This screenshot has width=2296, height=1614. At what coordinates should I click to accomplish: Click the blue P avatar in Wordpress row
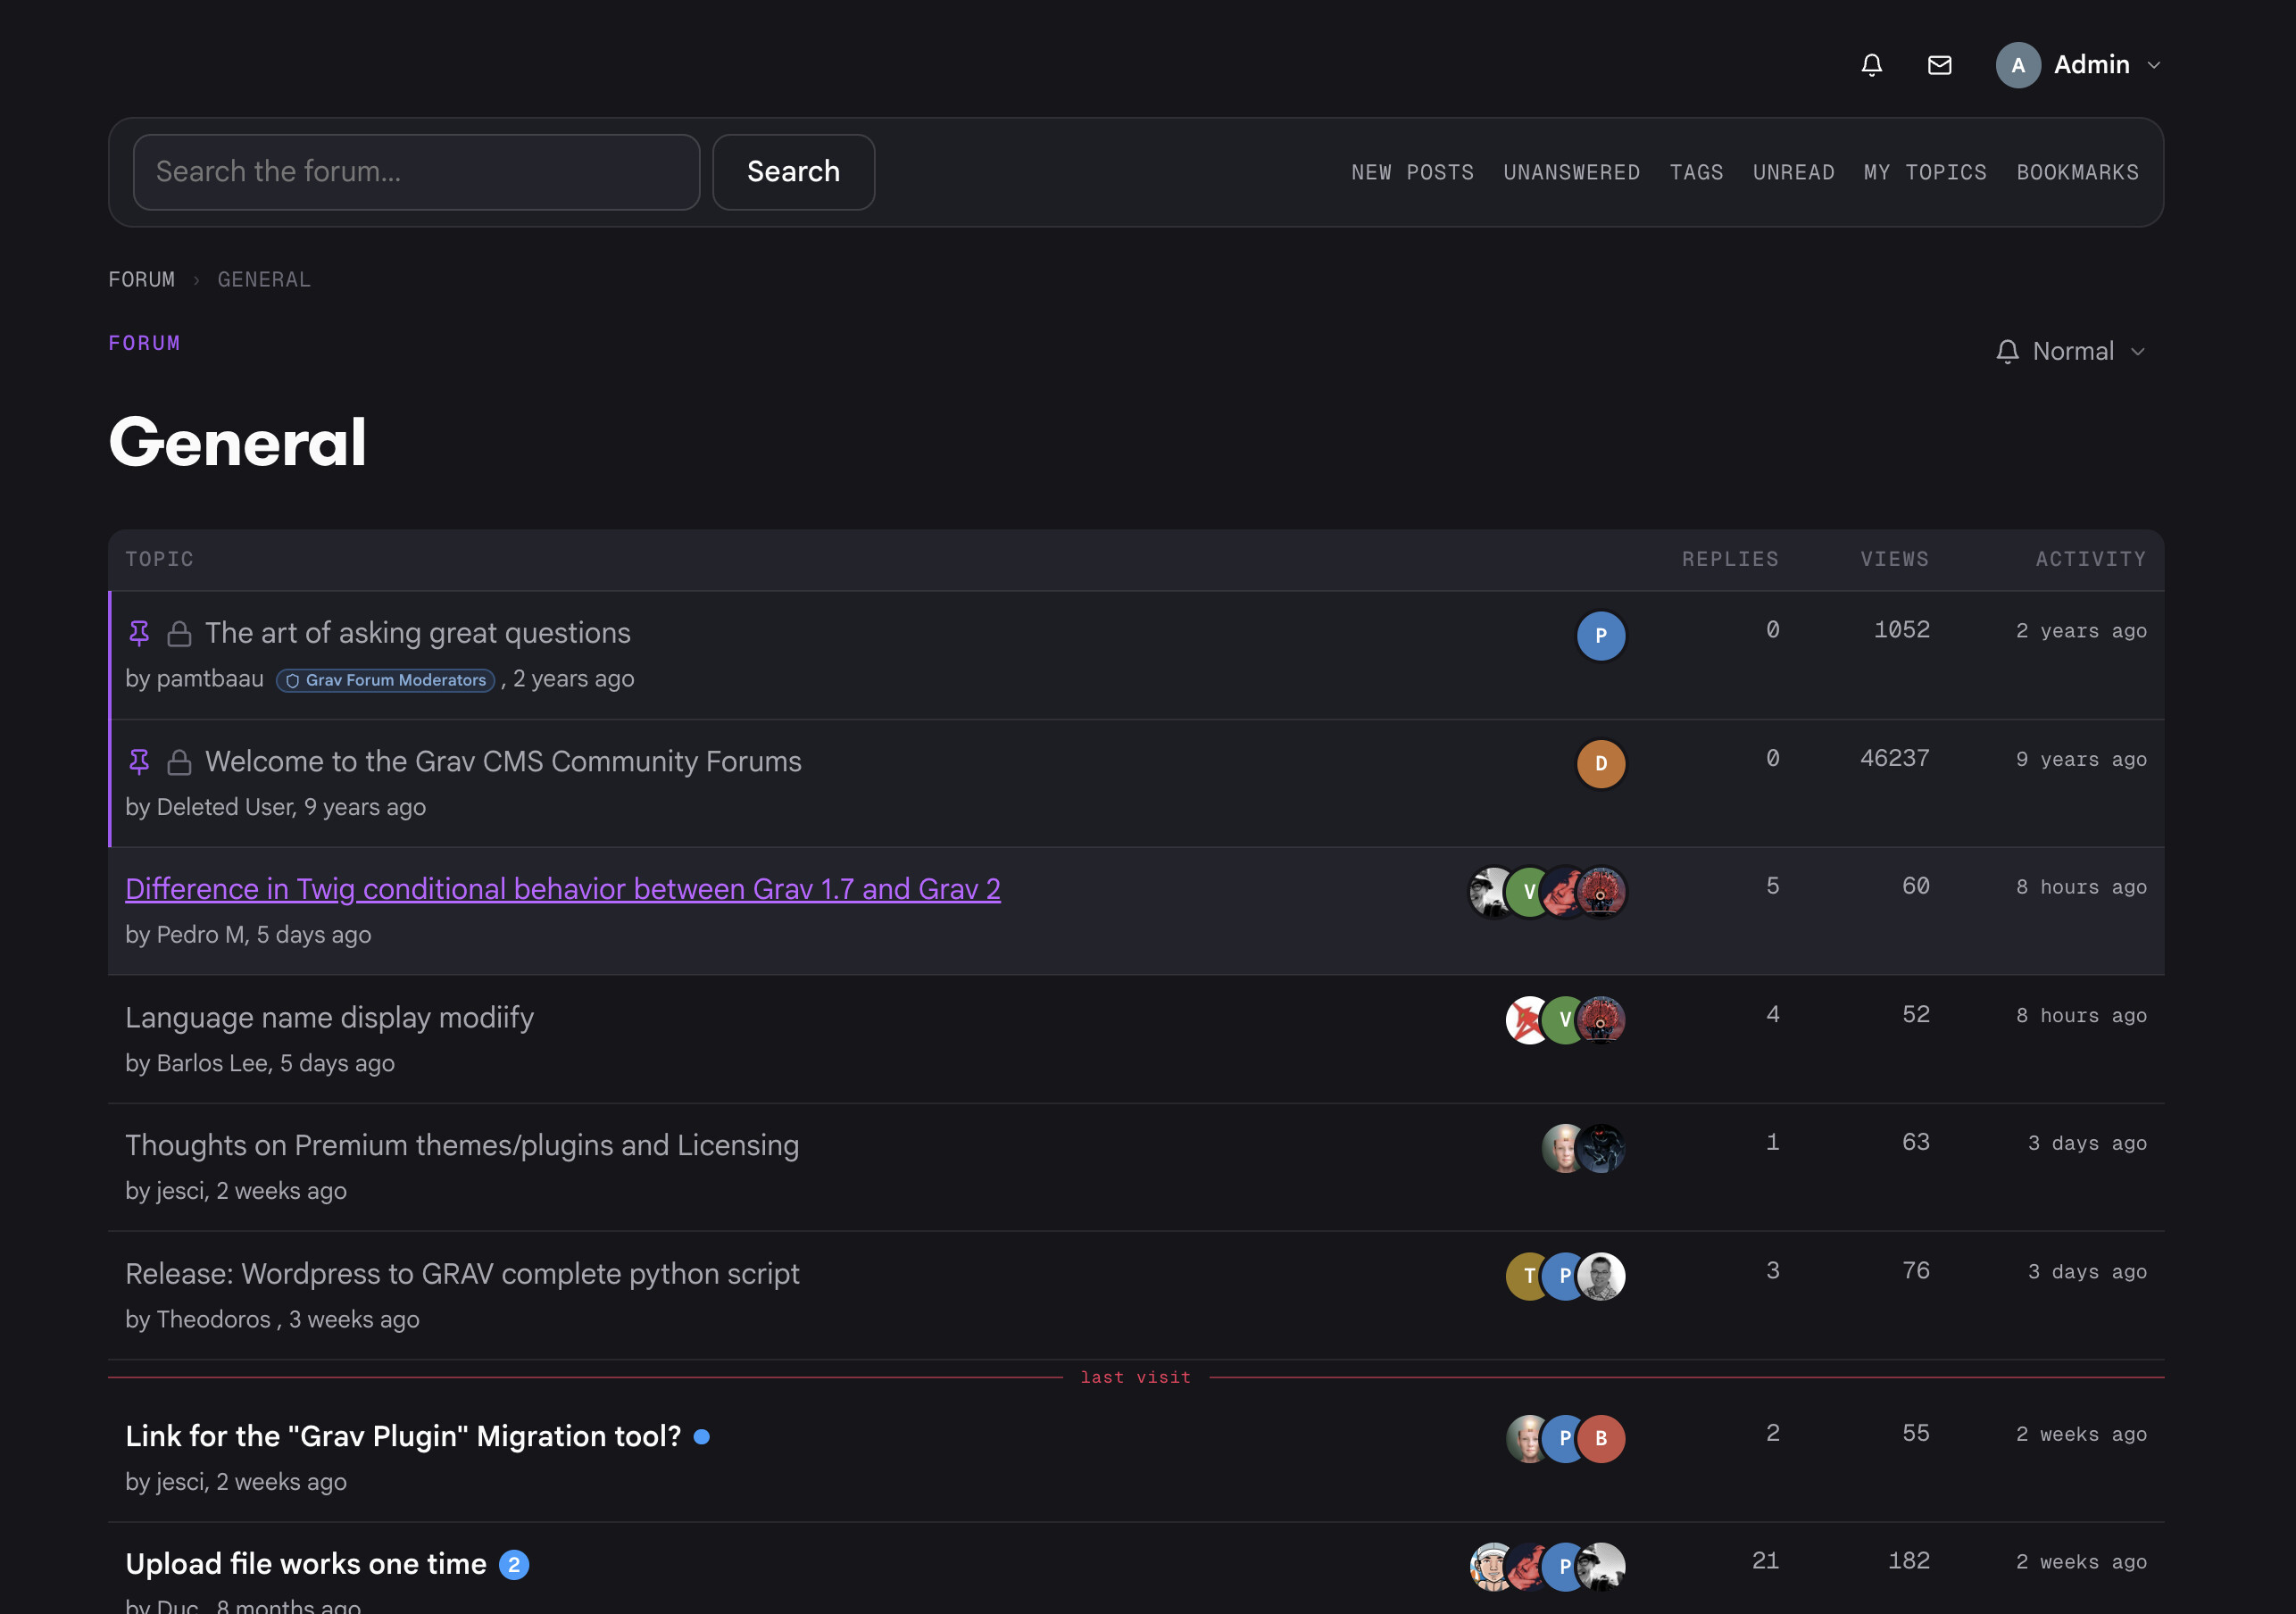click(1563, 1276)
